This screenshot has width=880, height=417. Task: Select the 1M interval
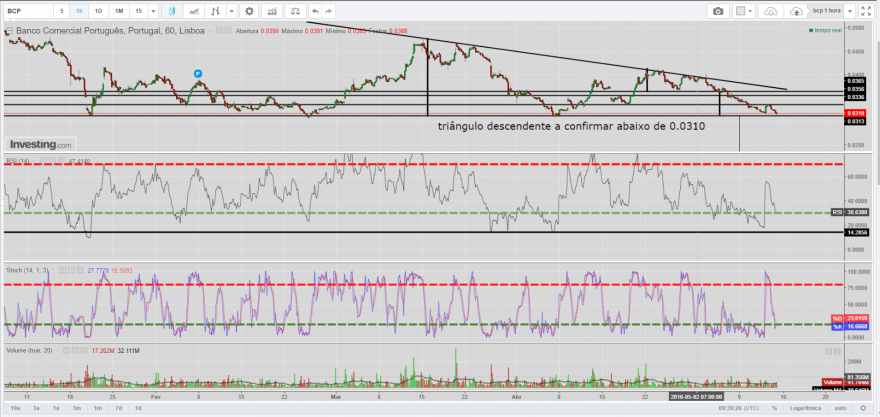118,11
